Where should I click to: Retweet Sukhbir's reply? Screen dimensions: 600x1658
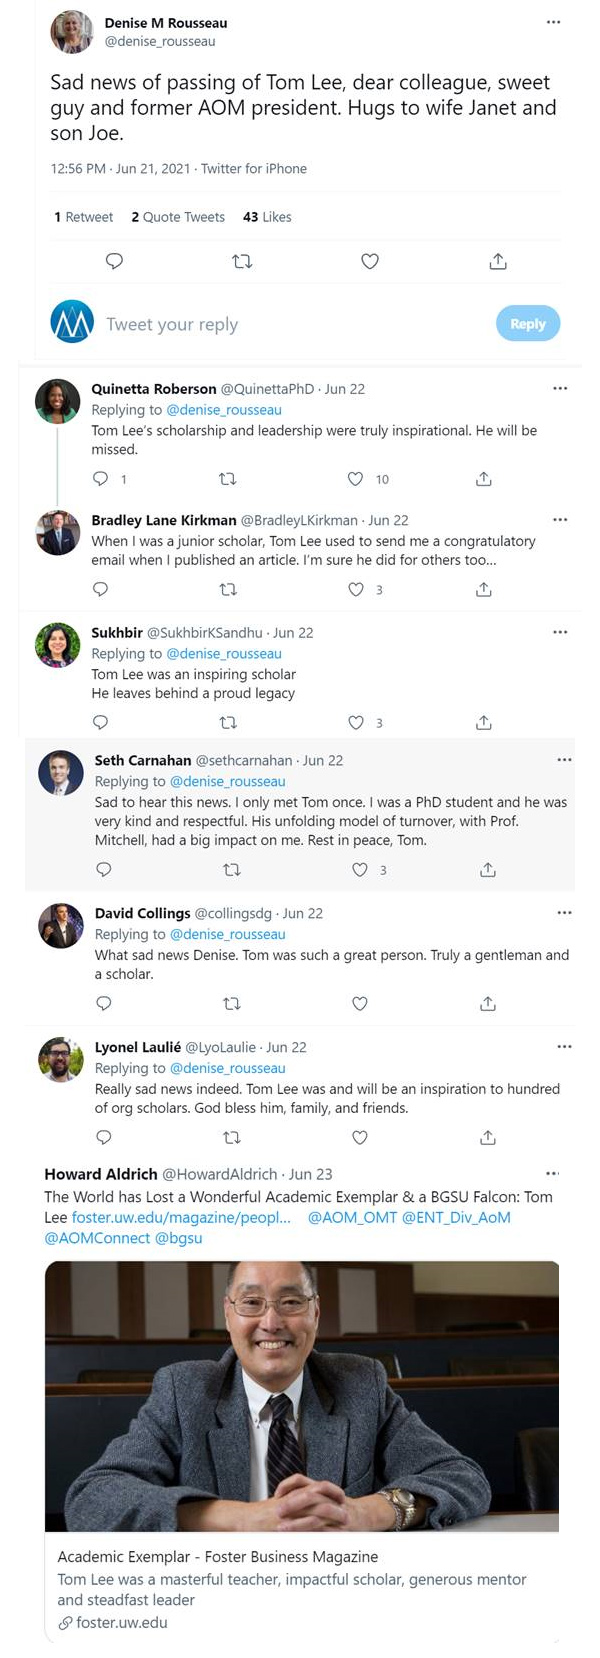(x=228, y=722)
